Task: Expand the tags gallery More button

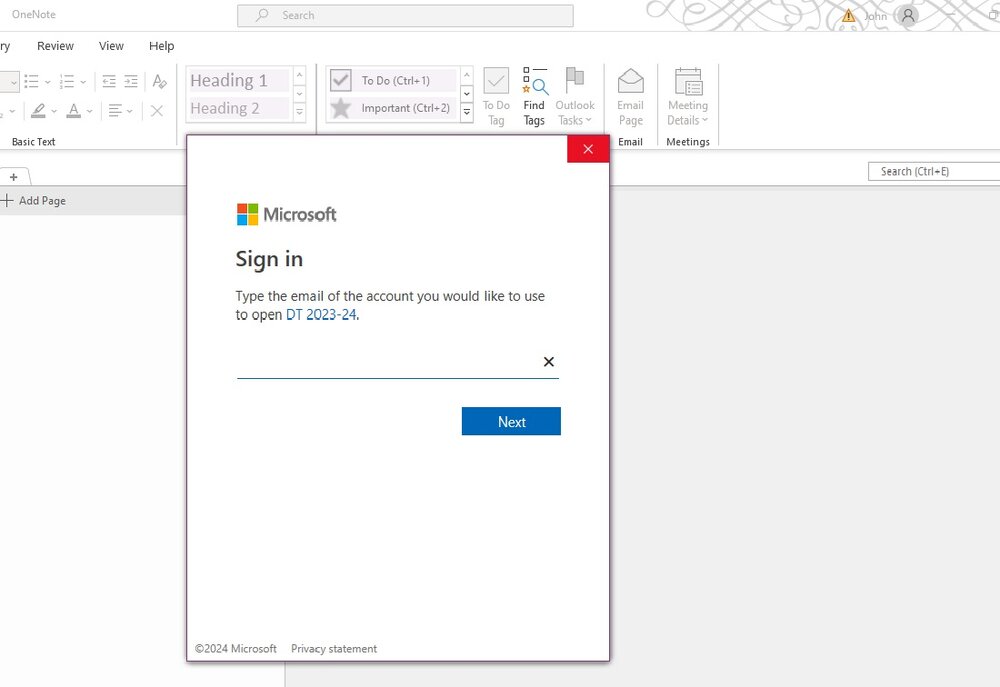Action: point(467,112)
